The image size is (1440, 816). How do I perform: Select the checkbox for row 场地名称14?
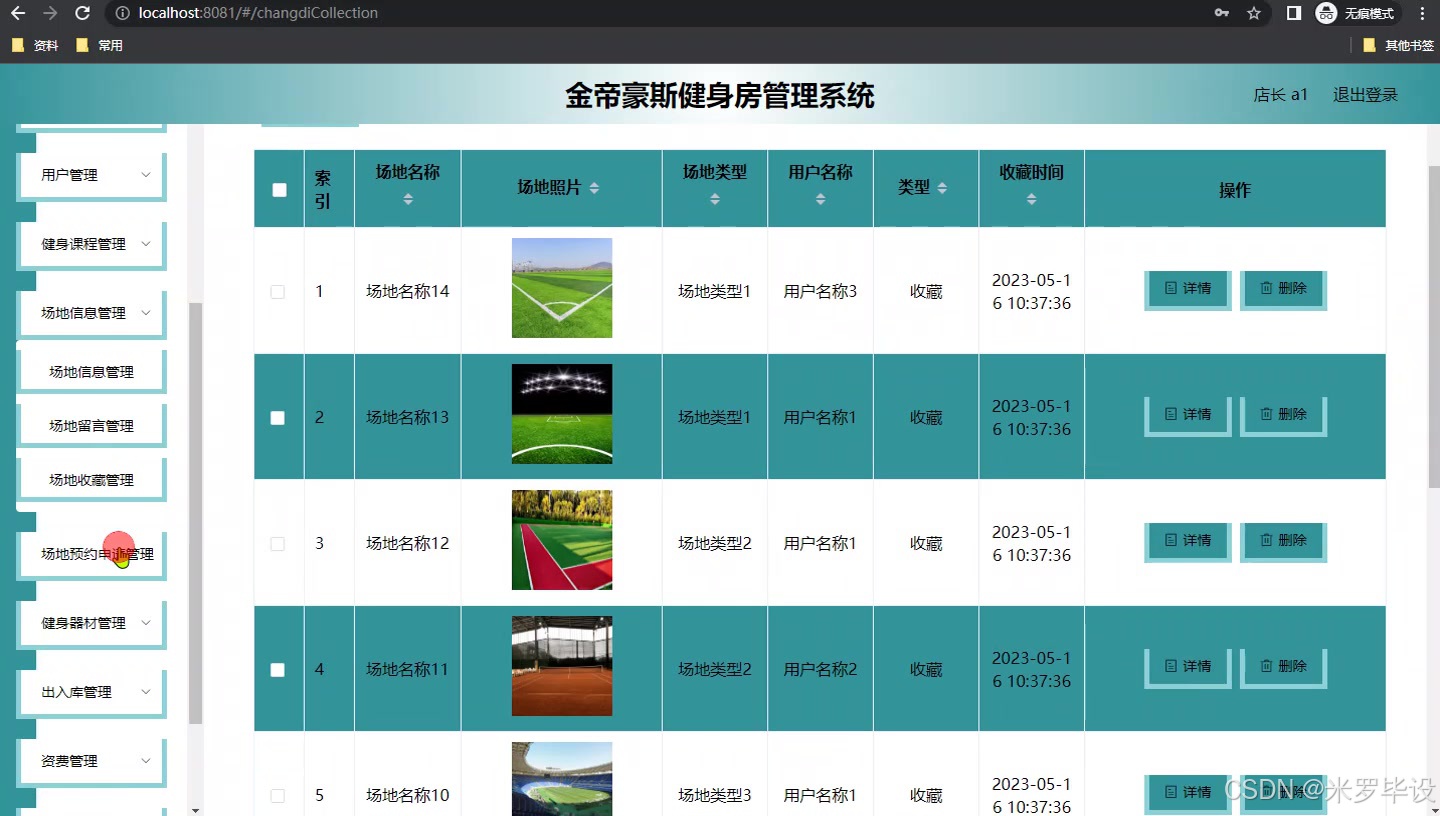[x=278, y=292]
